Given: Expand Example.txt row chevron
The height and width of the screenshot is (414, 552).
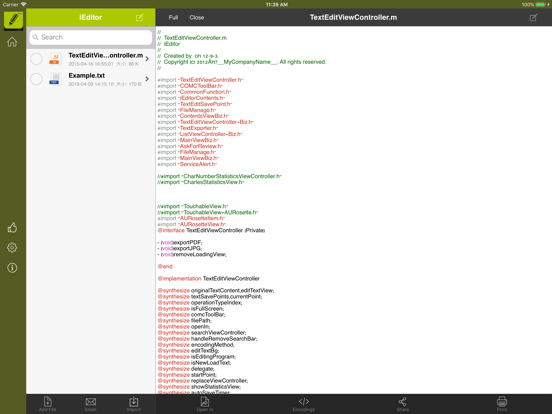Looking at the screenshot, I should [x=147, y=79].
